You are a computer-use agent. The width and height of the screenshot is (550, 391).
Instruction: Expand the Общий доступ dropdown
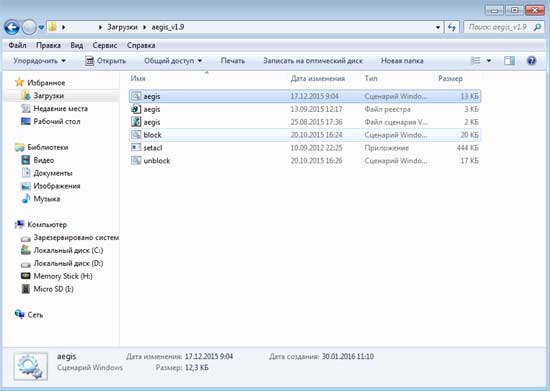pos(173,61)
